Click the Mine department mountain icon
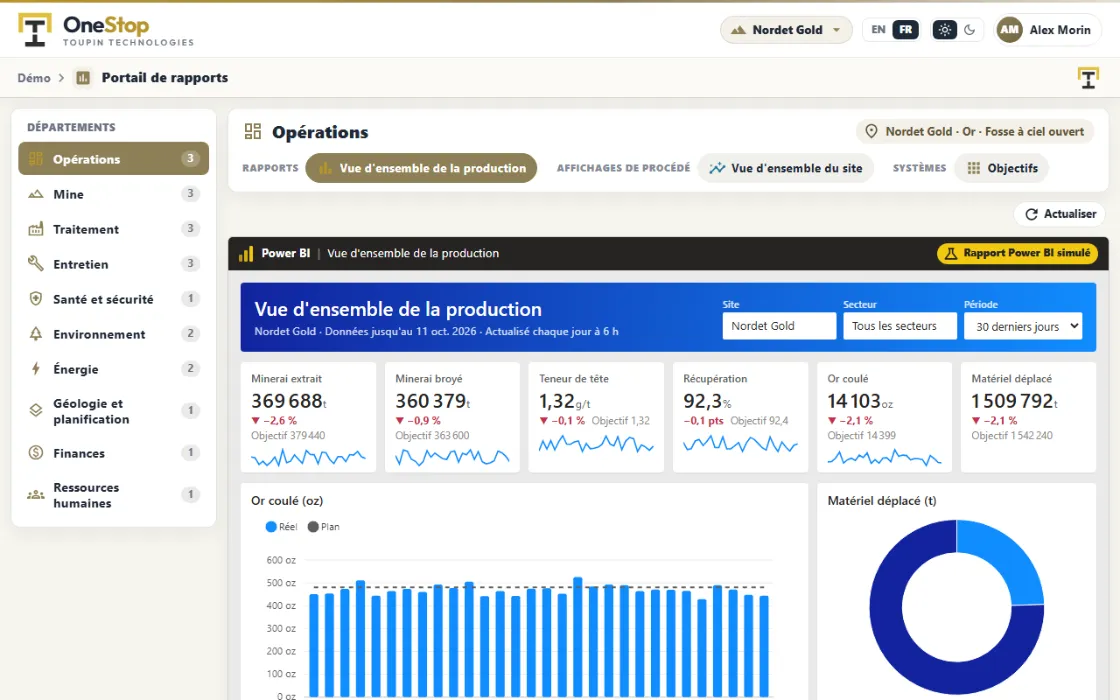Viewport: 1120px width, 700px height. pos(36,194)
